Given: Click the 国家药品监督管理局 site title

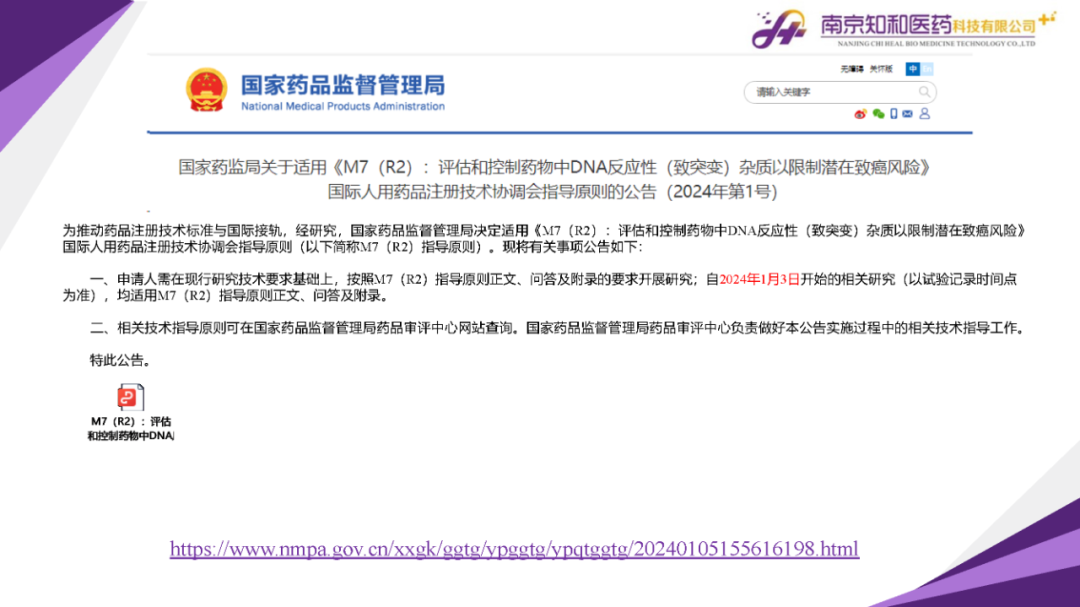Looking at the screenshot, I should 342,84.
